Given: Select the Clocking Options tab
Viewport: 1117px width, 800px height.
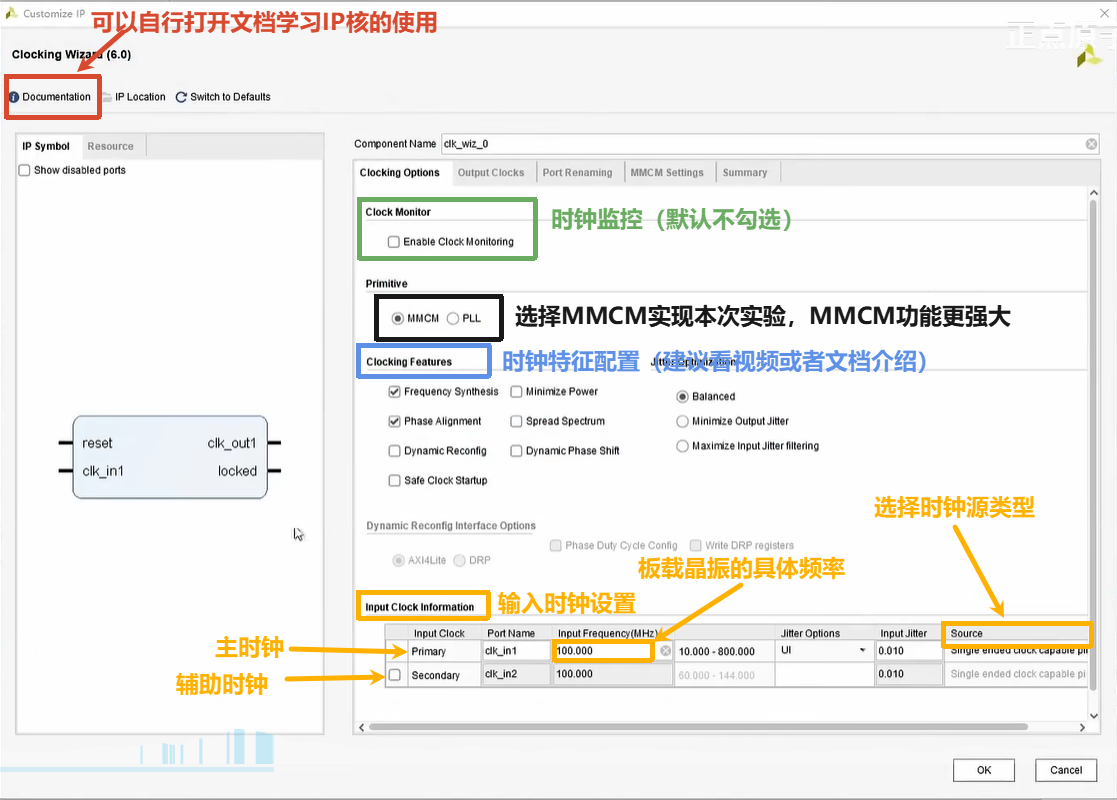Looking at the screenshot, I should click(x=399, y=172).
